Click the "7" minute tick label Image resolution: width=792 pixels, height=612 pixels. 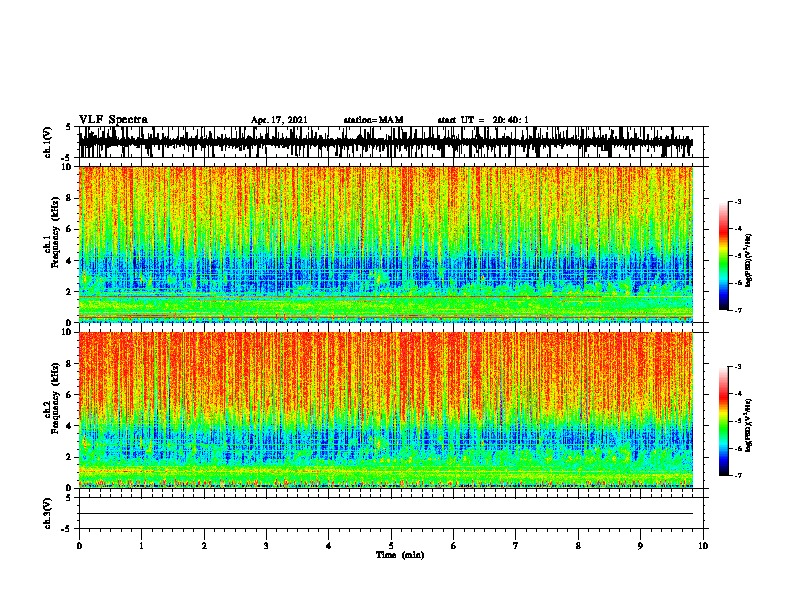click(516, 546)
